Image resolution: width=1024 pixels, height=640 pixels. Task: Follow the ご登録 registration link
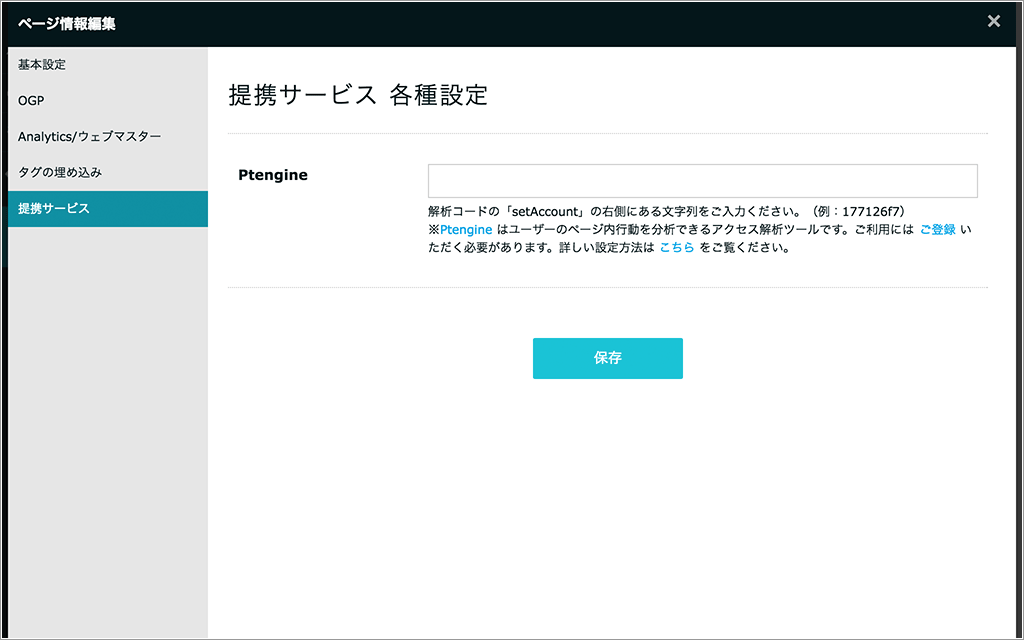(x=938, y=230)
